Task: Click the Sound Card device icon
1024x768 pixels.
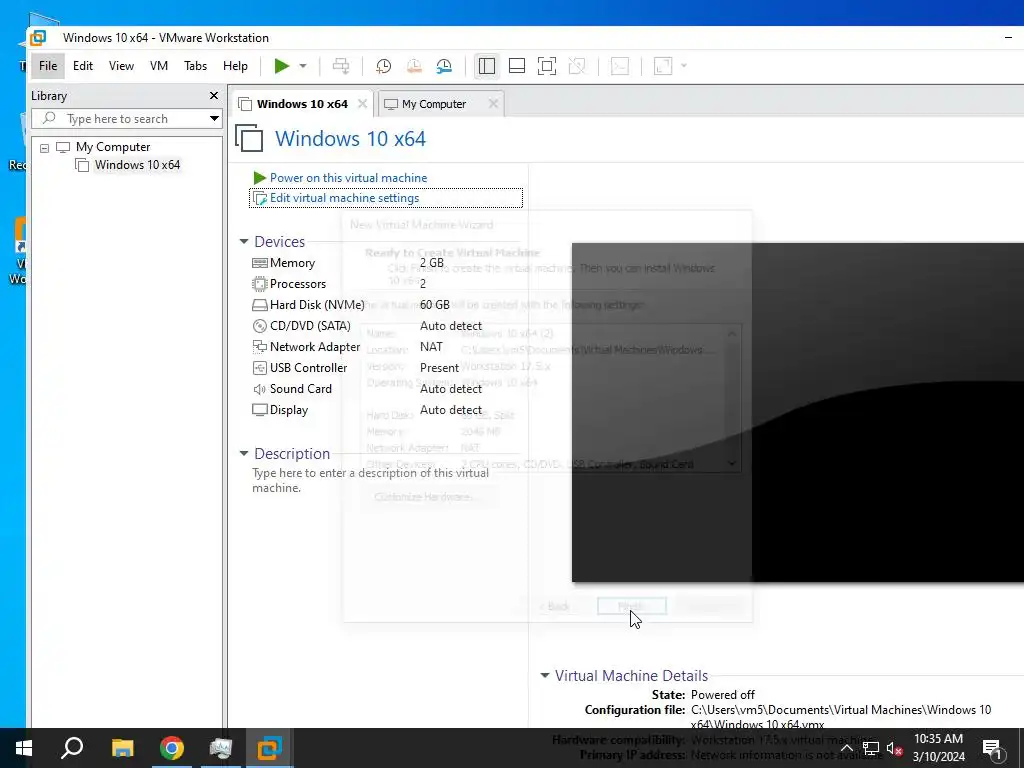Action: coord(259,389)
